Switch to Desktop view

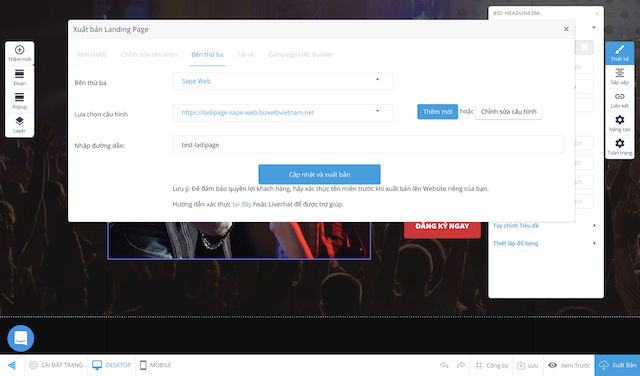[x=111, y=365]
